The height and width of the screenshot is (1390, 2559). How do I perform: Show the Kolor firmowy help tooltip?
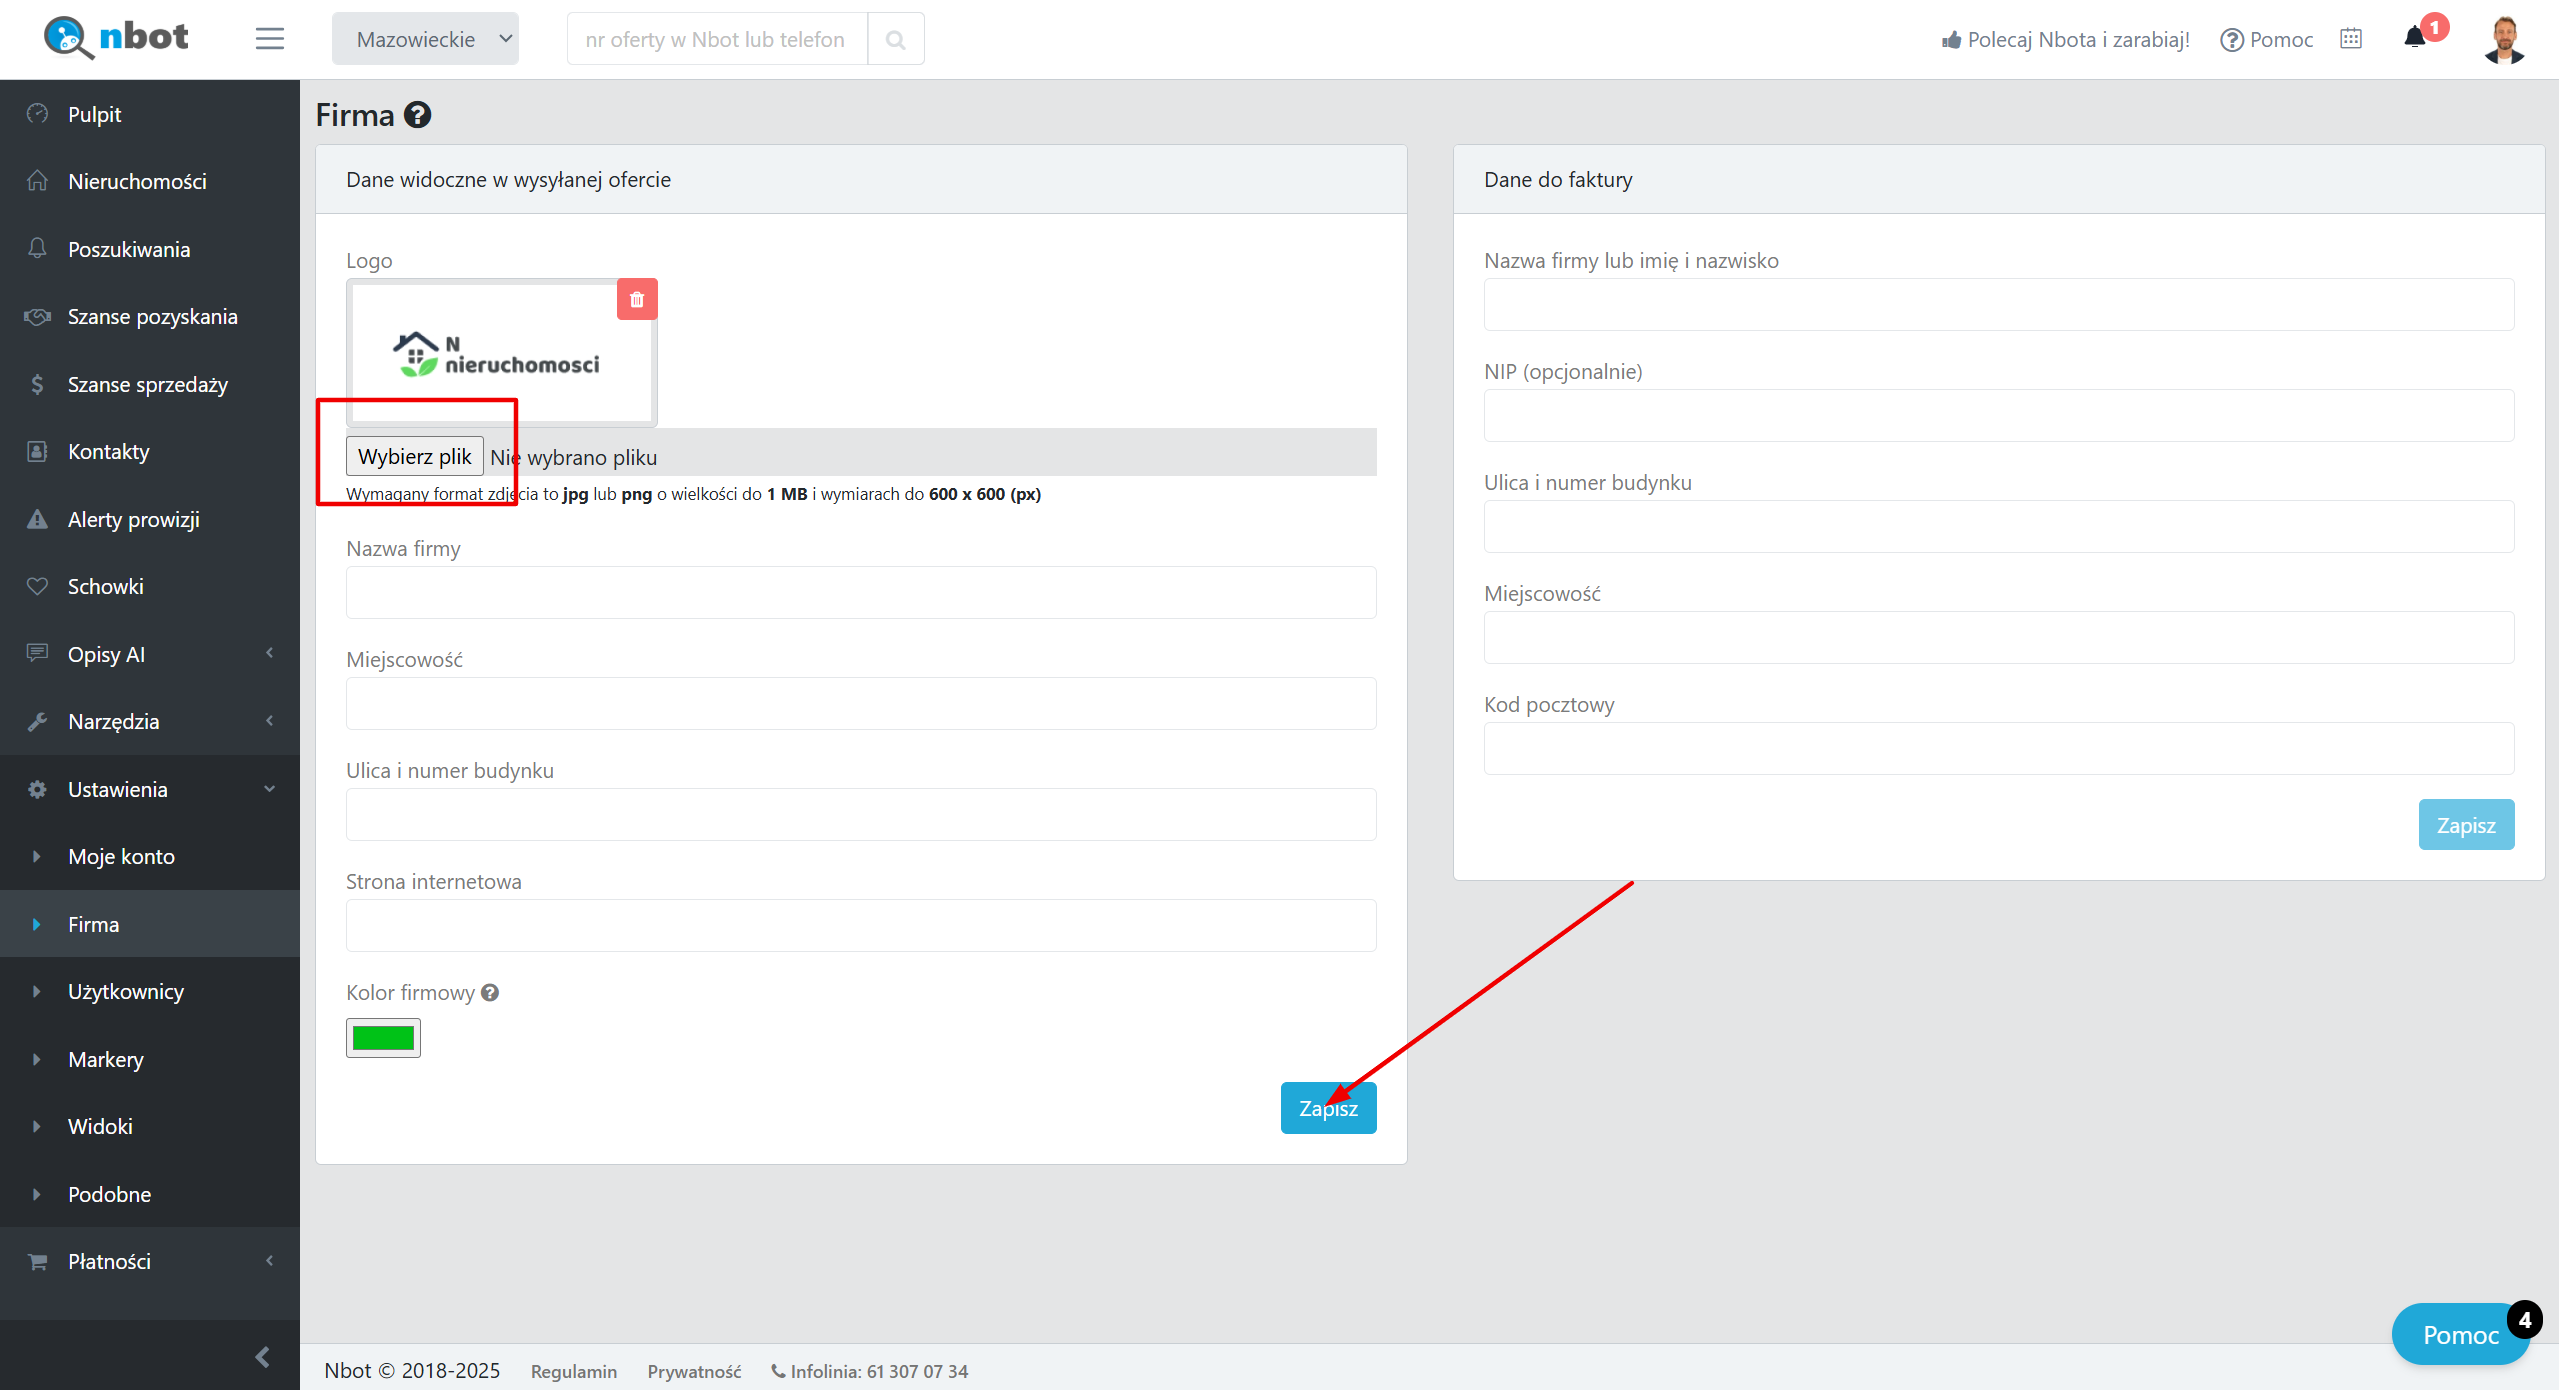pyautogui.click(x=490, y=992)
